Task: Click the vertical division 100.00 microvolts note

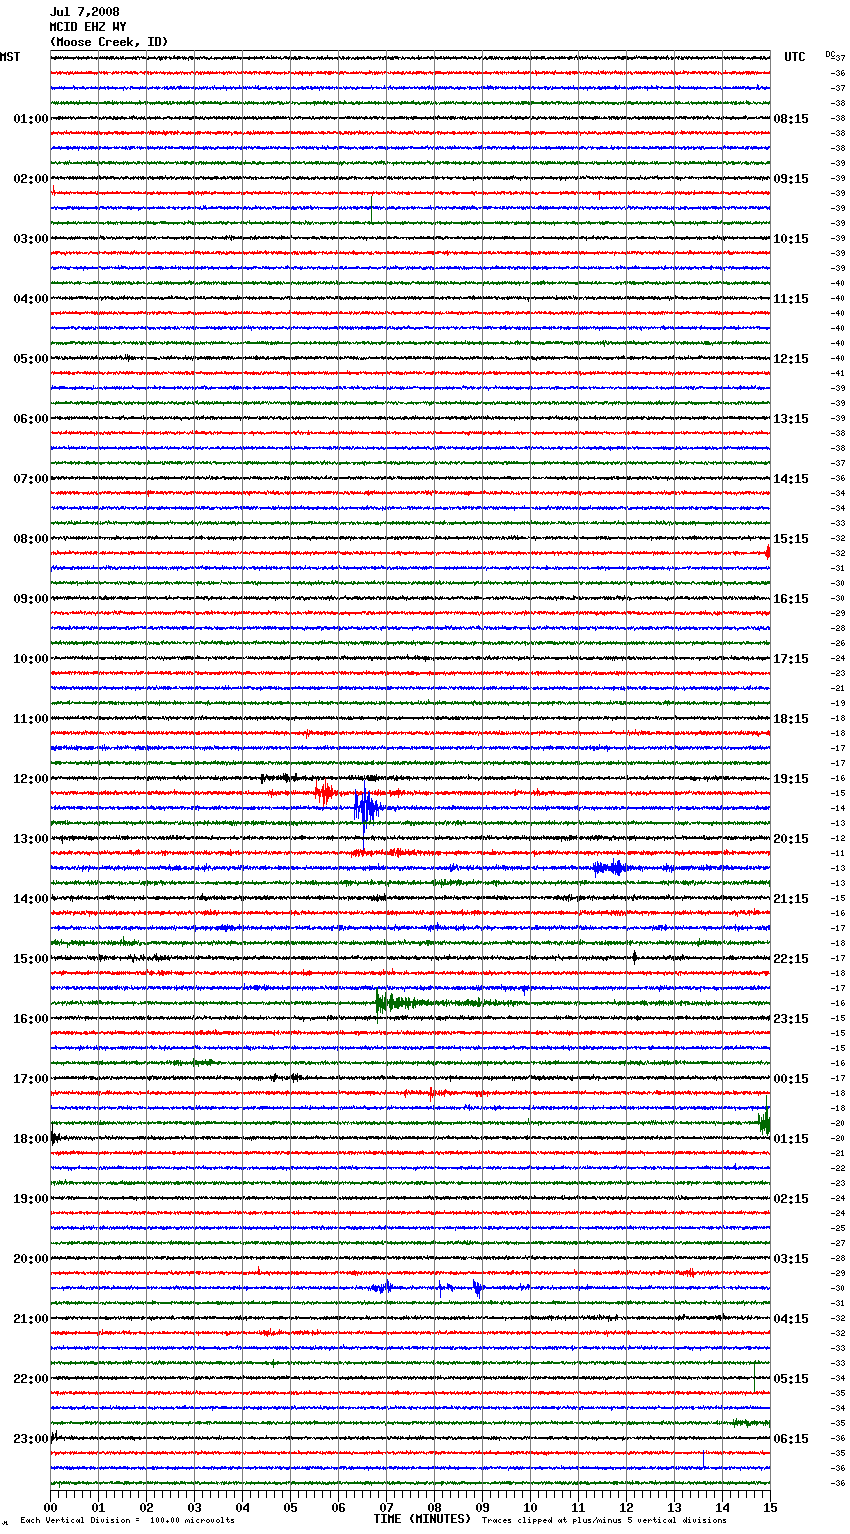Action: point(128,1520)
